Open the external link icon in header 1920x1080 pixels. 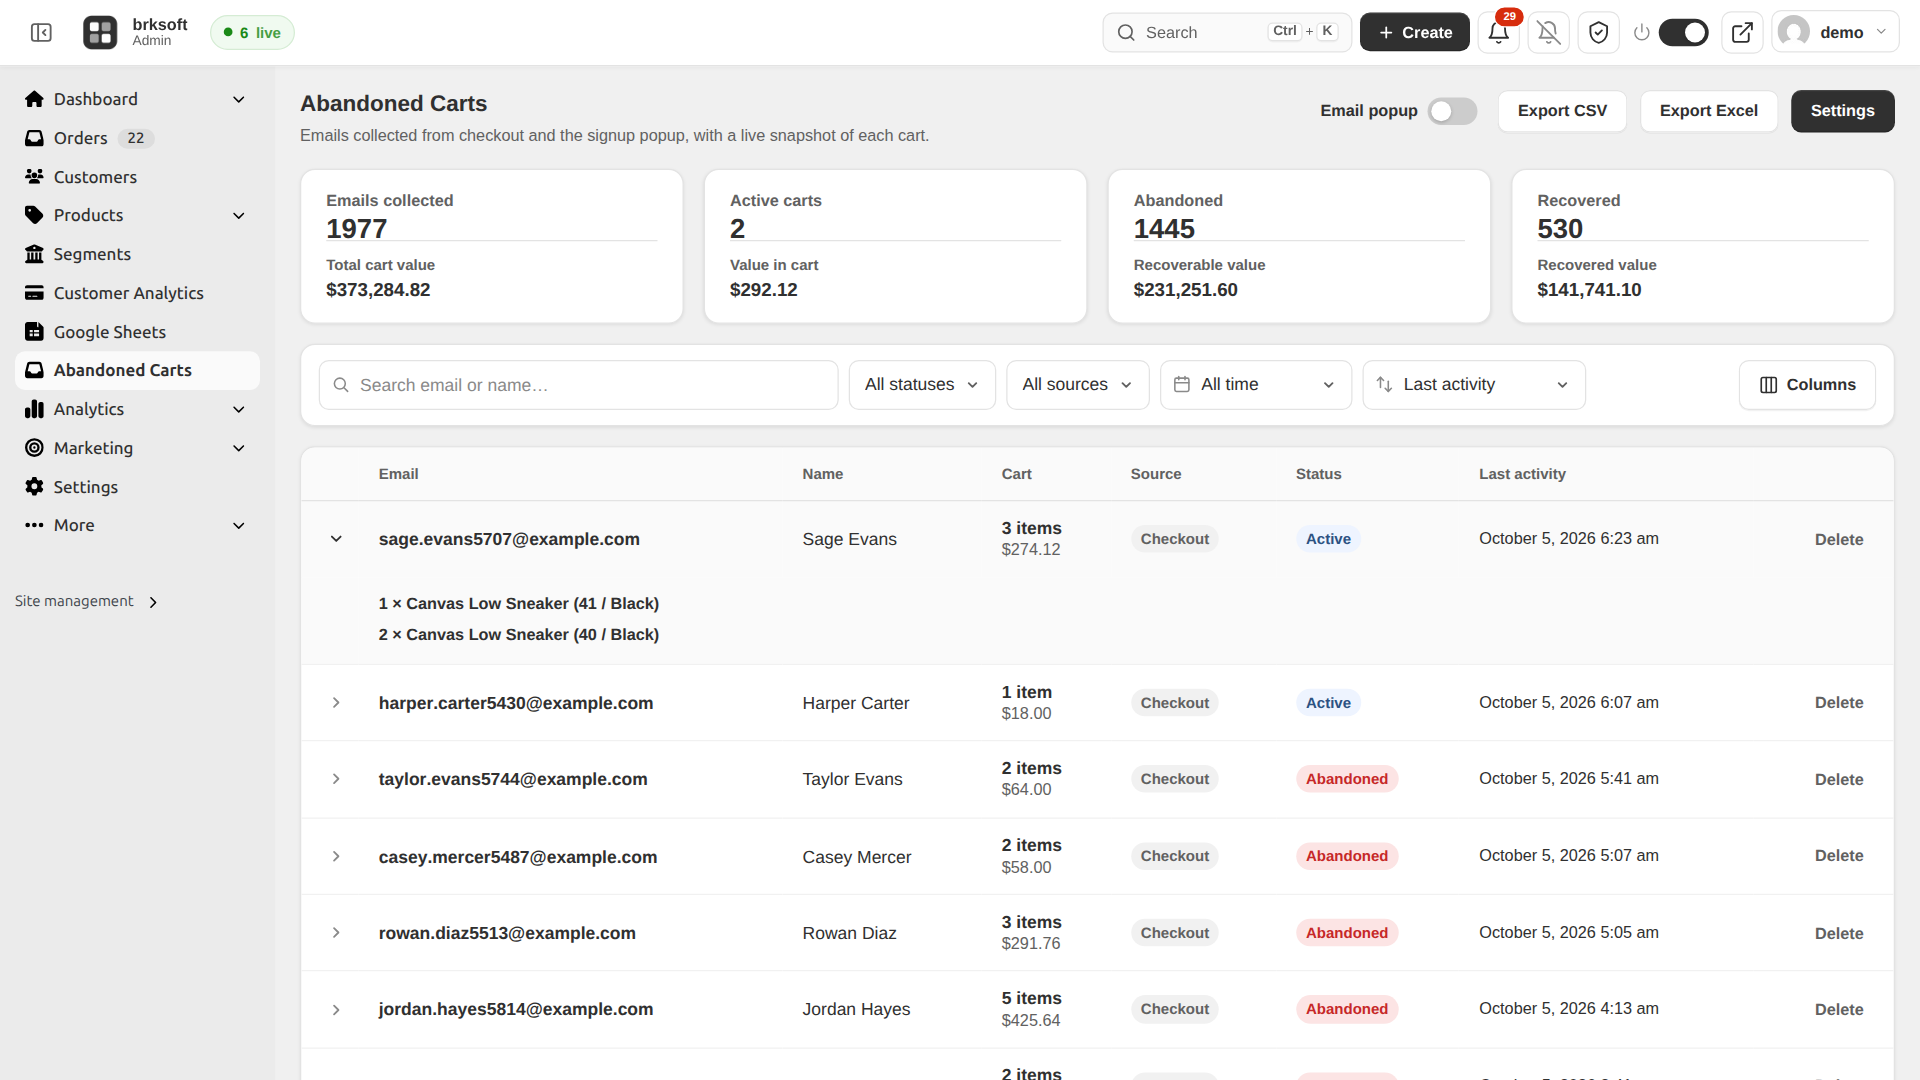coord(1741,32)
